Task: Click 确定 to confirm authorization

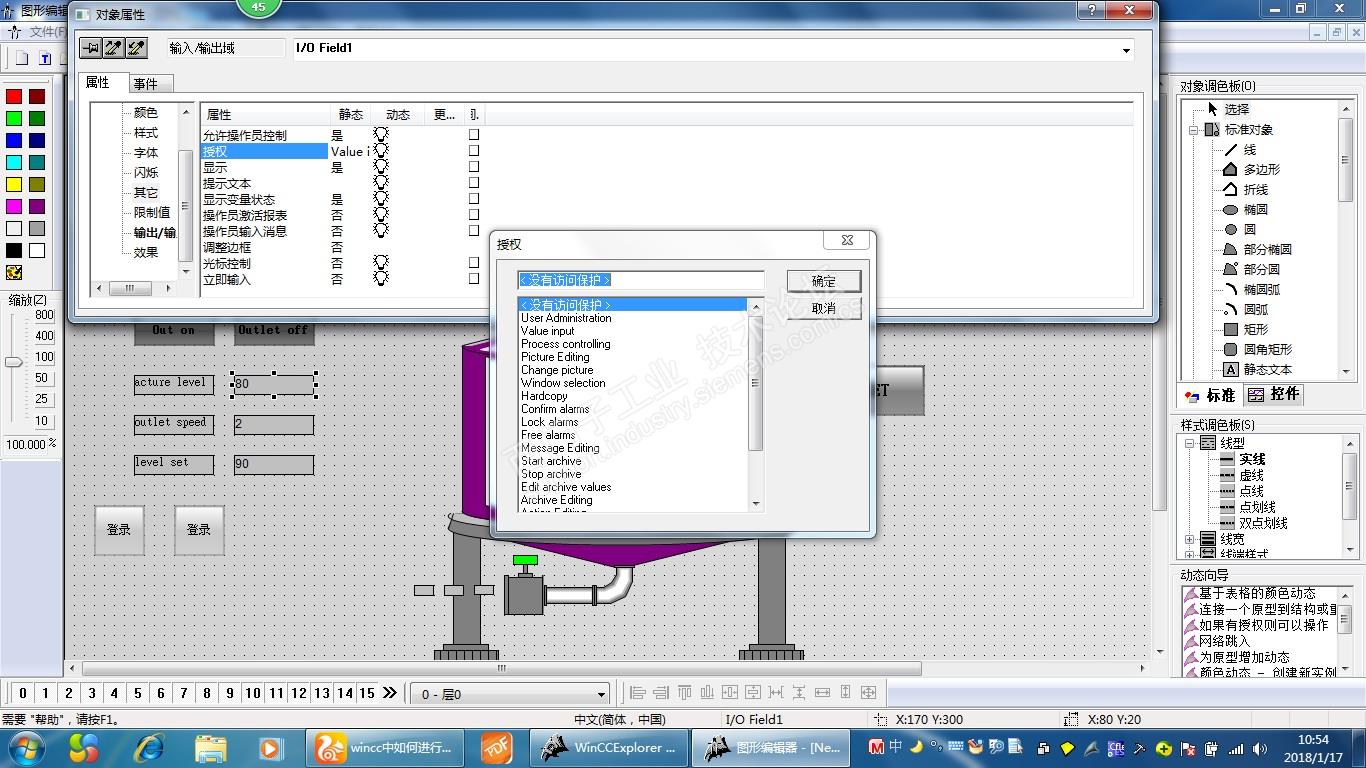Action: coord(824,281)
